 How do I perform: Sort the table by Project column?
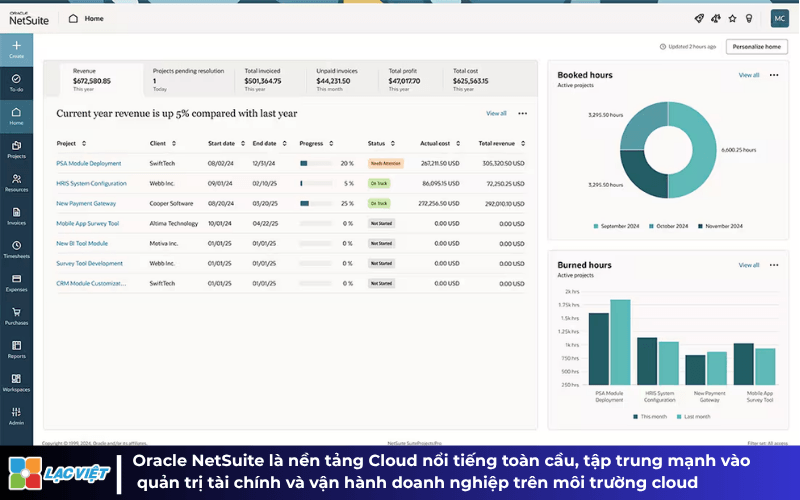tap(84, 143)
